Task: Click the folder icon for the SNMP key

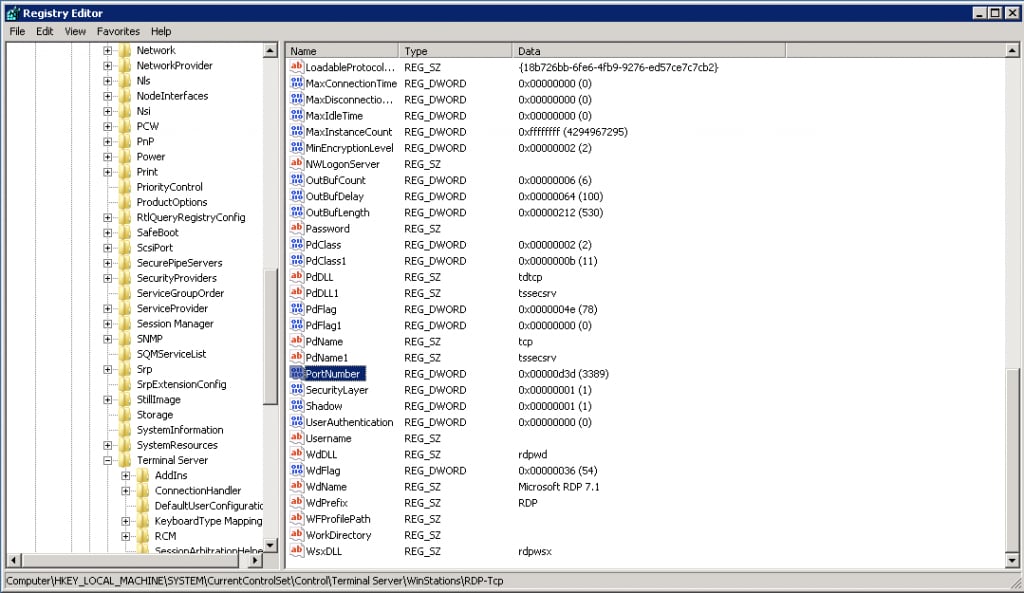Action: click(126, 338)
